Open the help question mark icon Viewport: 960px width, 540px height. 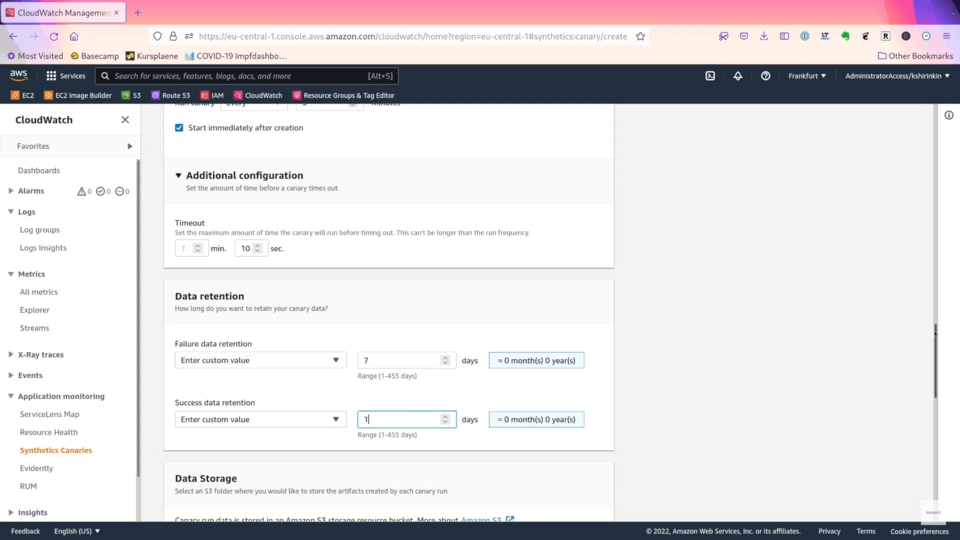765,76
